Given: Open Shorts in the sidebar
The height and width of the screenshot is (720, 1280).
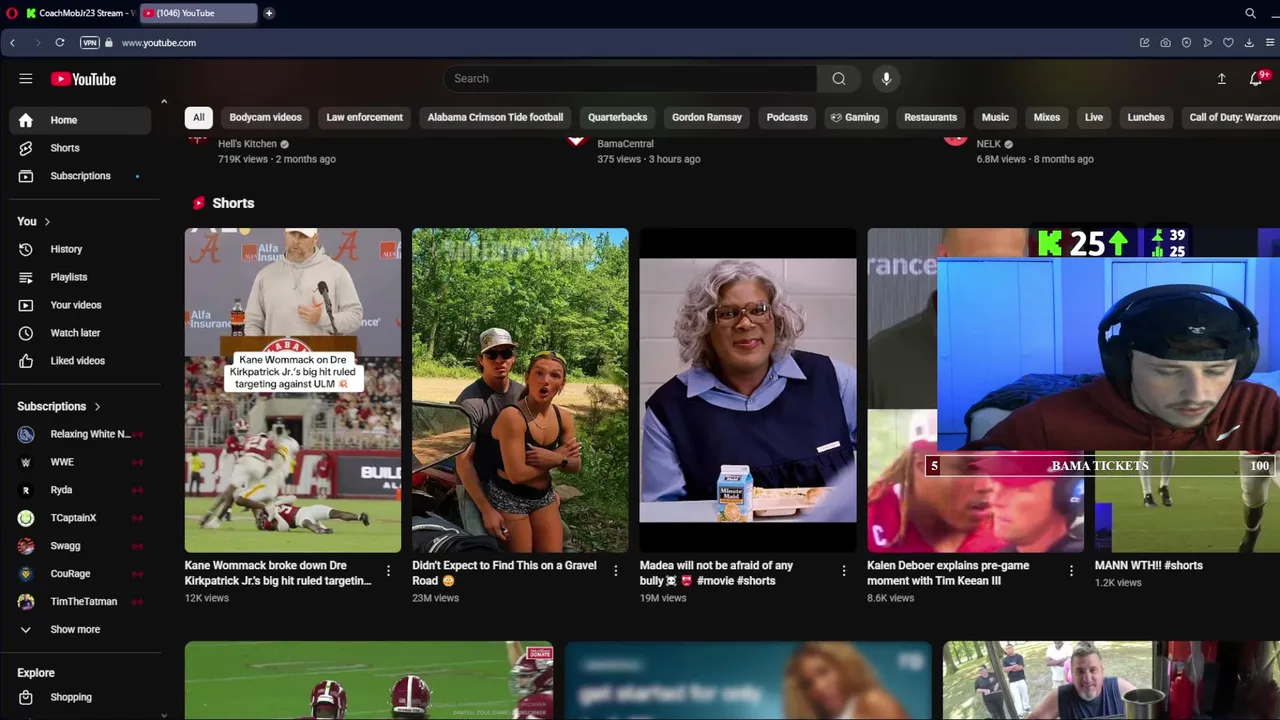Looking at the screenshot, I should click(80, 148).
